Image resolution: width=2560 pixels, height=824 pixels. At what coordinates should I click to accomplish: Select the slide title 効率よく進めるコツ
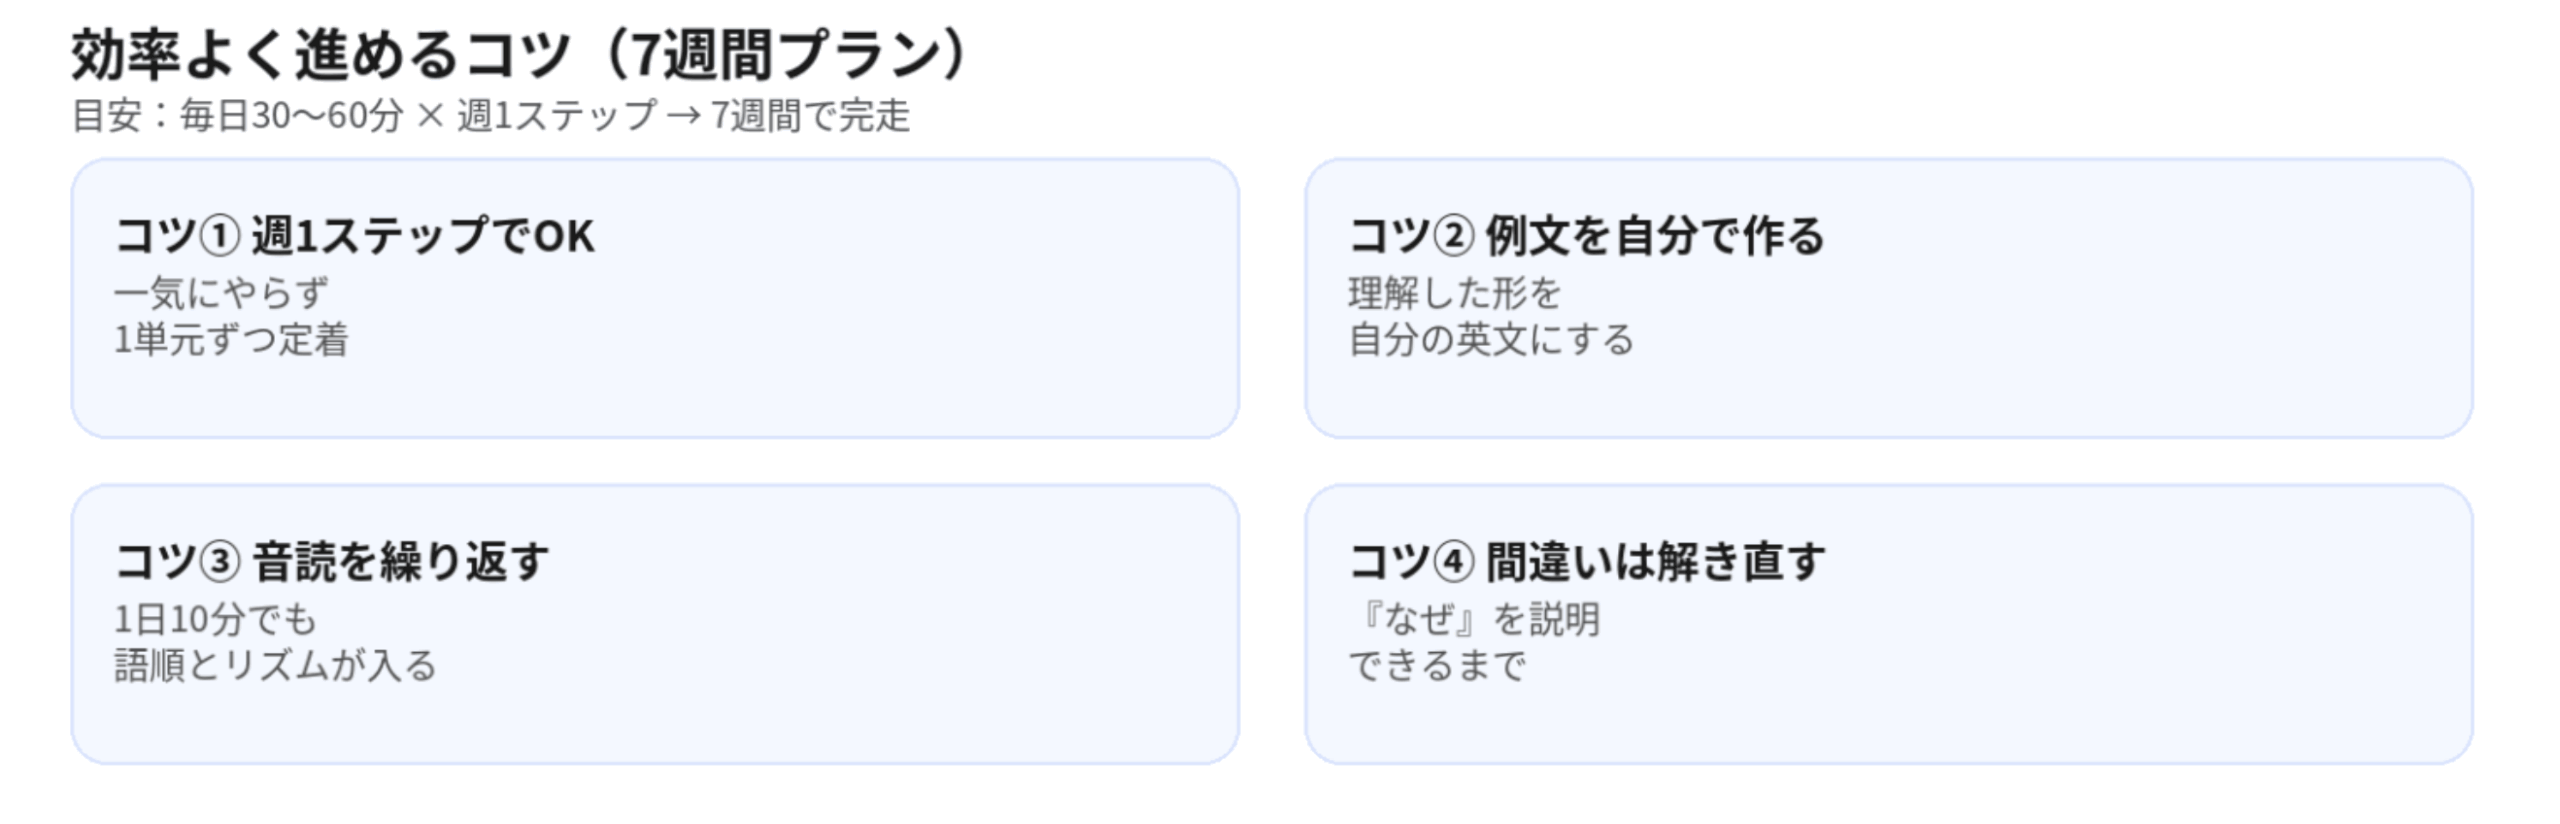coord(320,55)
